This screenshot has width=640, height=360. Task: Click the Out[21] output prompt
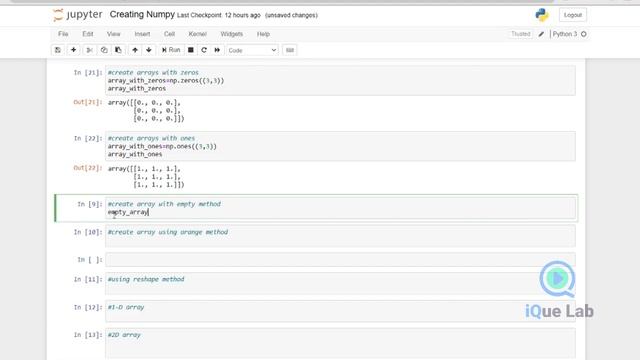88,102
